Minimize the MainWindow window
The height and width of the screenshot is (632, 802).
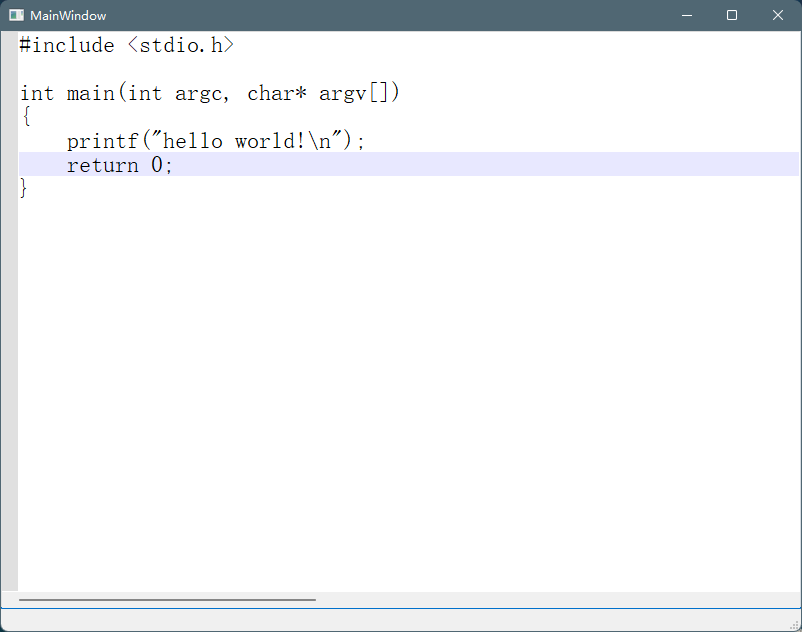click(x=687, y=15)
